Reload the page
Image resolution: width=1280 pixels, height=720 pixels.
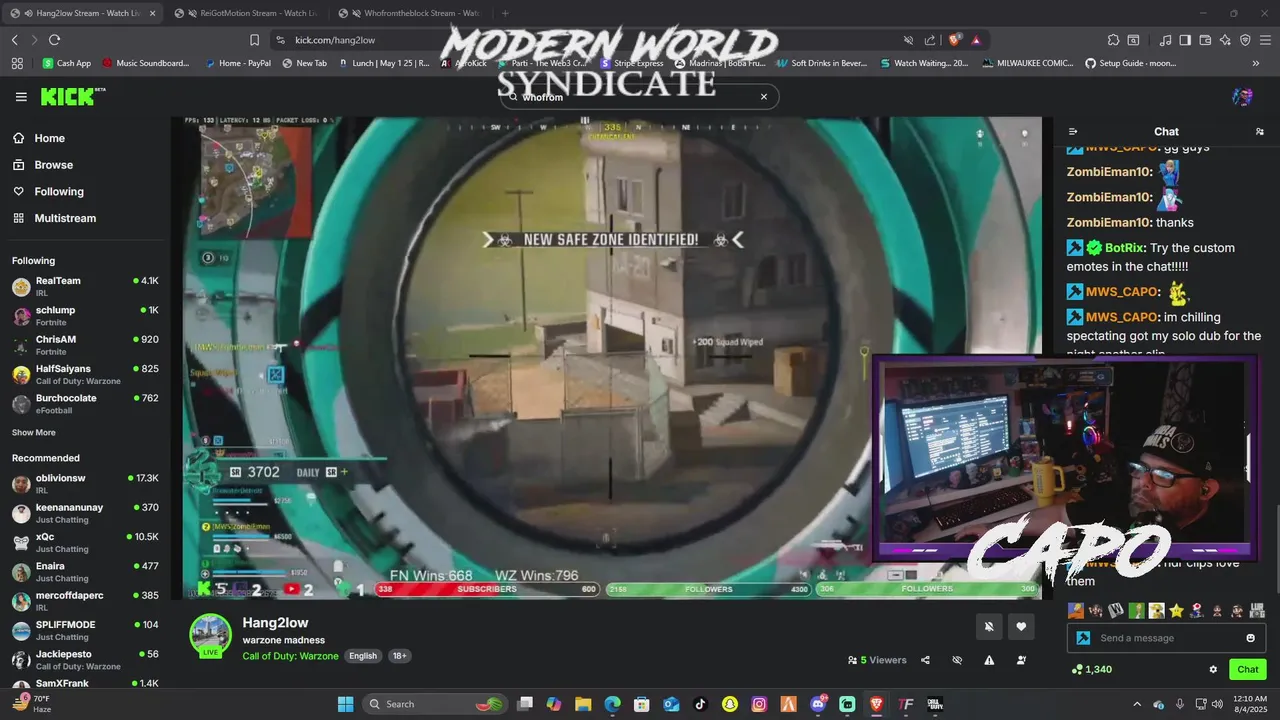(54, 40)
